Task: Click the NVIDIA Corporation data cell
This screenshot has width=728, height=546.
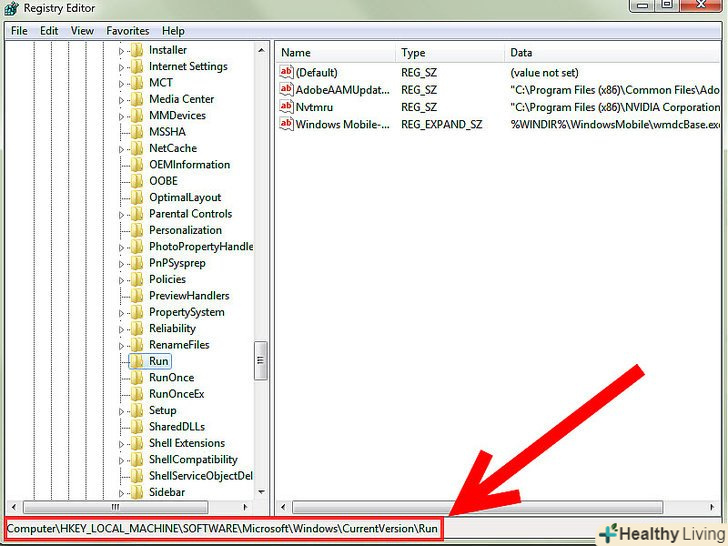Action: click(615, 107)
